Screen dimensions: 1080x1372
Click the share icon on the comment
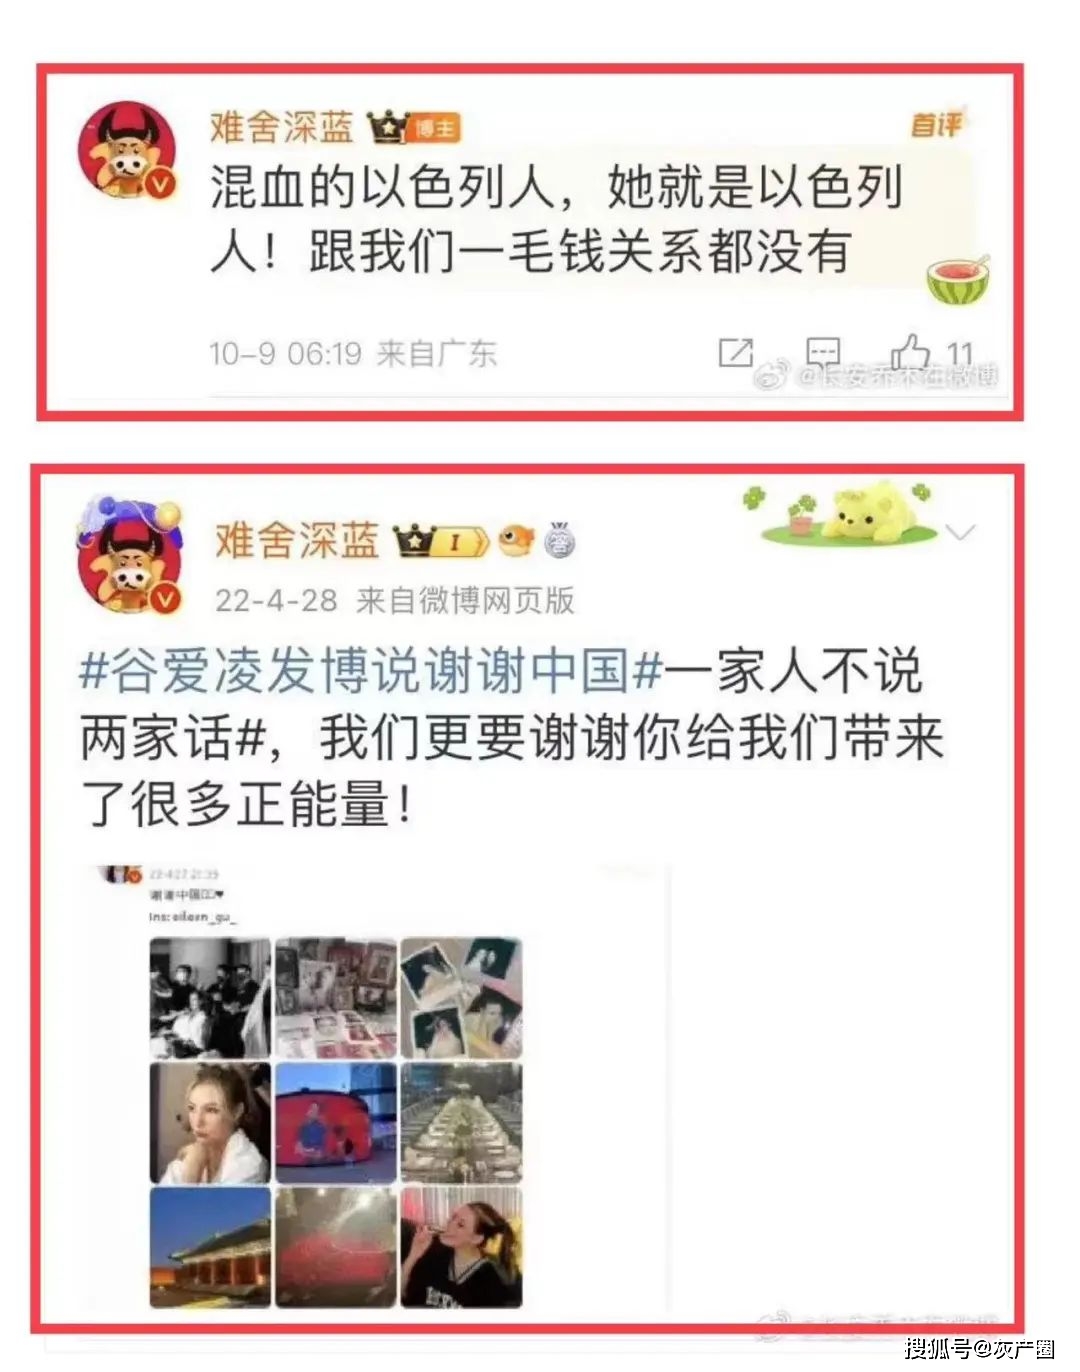(735, 352)
